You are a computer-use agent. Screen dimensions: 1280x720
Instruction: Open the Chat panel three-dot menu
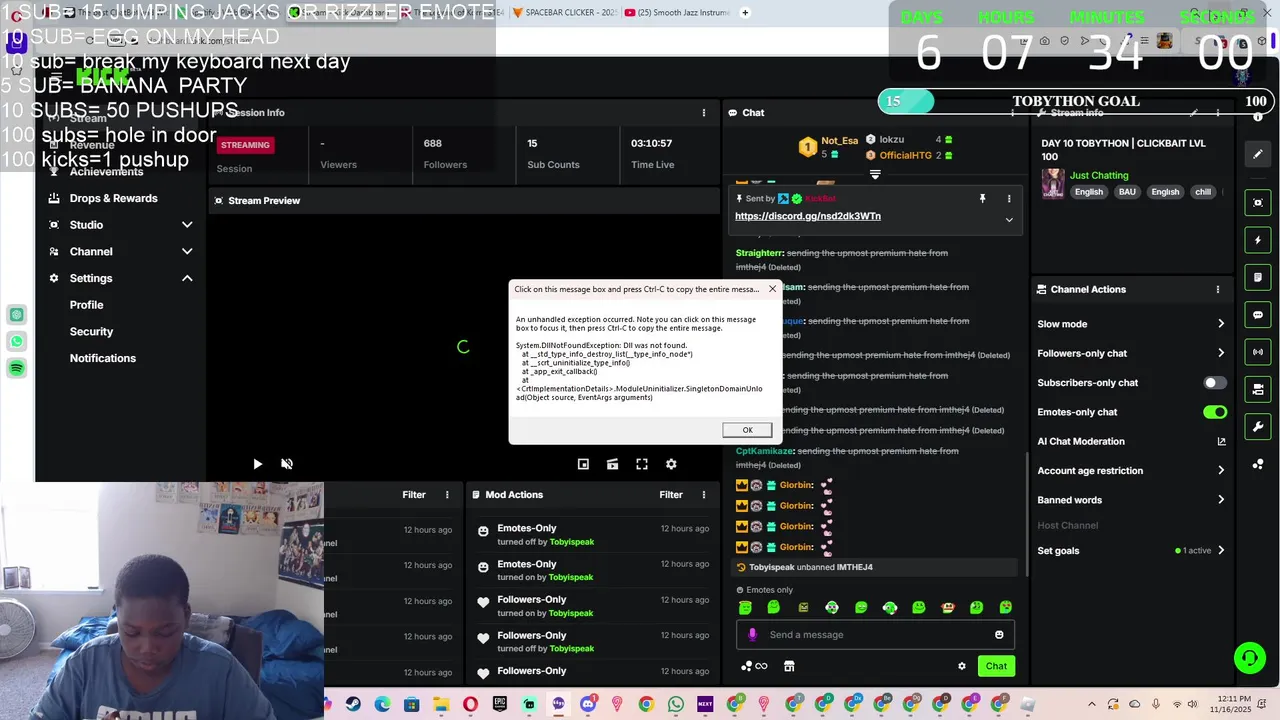[1013, 113]
